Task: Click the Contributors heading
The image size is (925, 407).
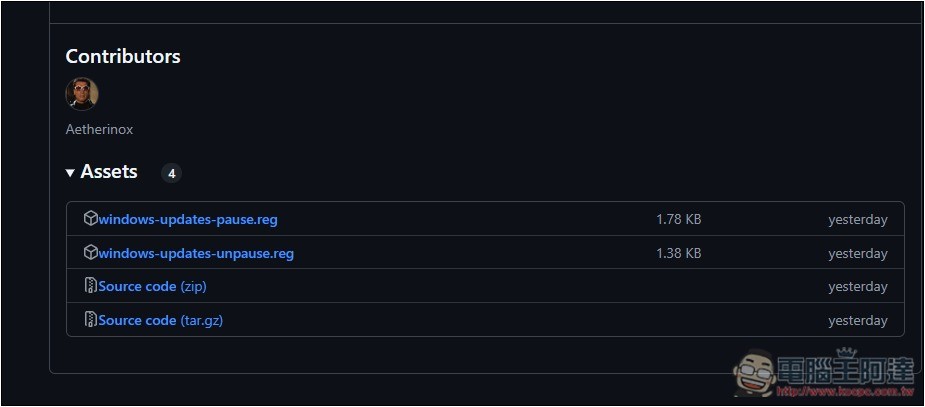Action: pyautogui.click(x=123, y=57)
